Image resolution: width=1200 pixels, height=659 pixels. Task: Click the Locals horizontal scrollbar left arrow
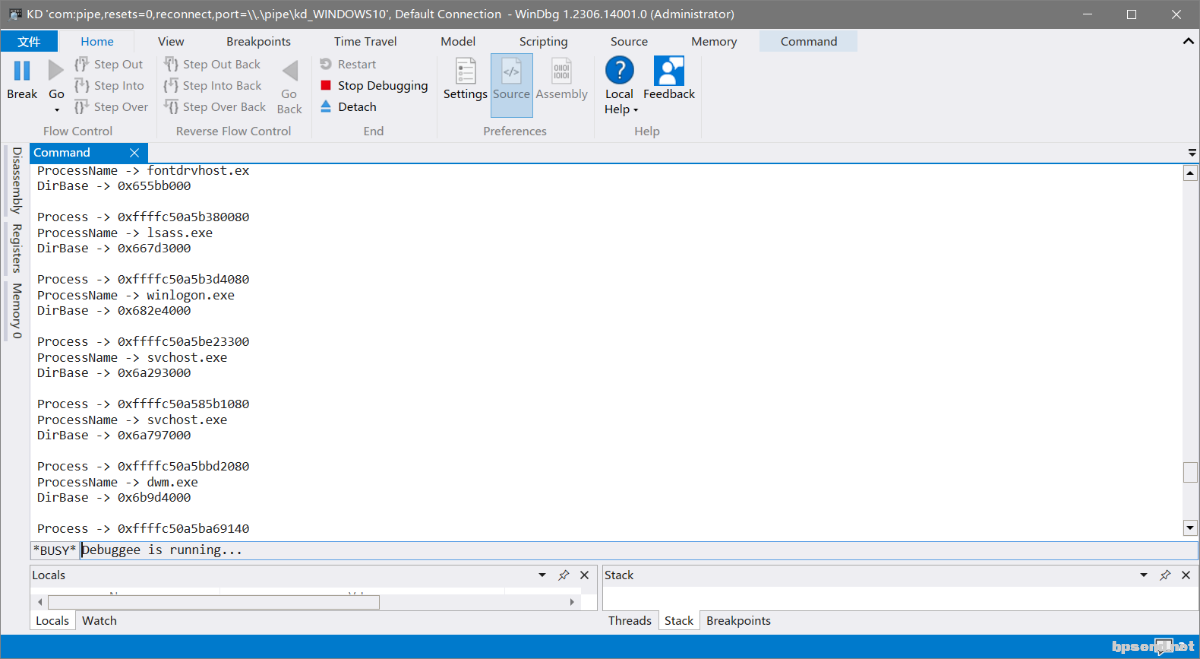[41, 602]
